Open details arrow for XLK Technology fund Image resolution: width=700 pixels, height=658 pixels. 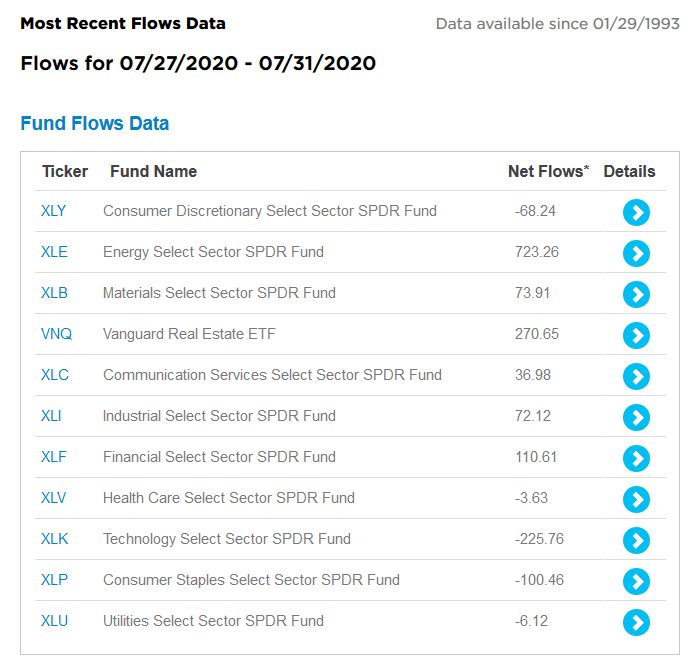(x=636, y=540)
